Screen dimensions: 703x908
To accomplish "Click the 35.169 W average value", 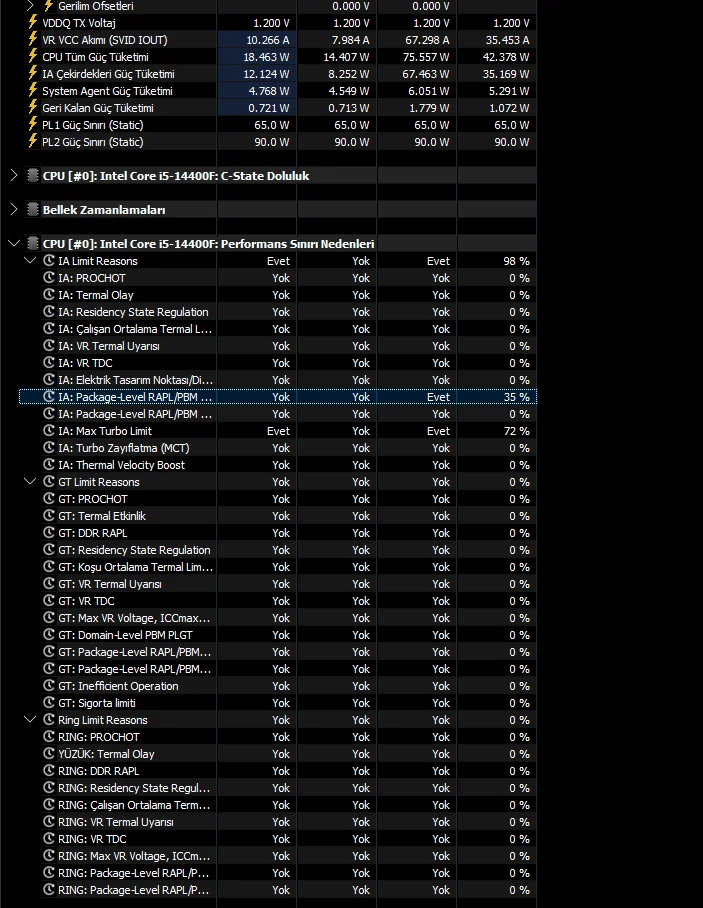I will pyautogui.click(x=506, y=74).
